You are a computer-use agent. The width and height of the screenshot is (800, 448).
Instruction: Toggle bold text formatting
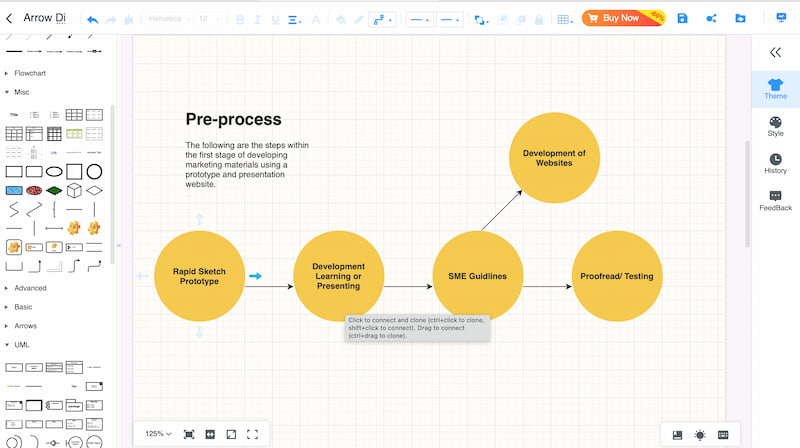click(240, 18)
